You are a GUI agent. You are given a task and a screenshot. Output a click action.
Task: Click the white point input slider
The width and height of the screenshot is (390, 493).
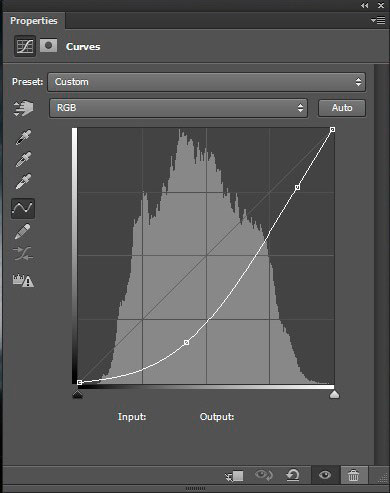[334, 394]
